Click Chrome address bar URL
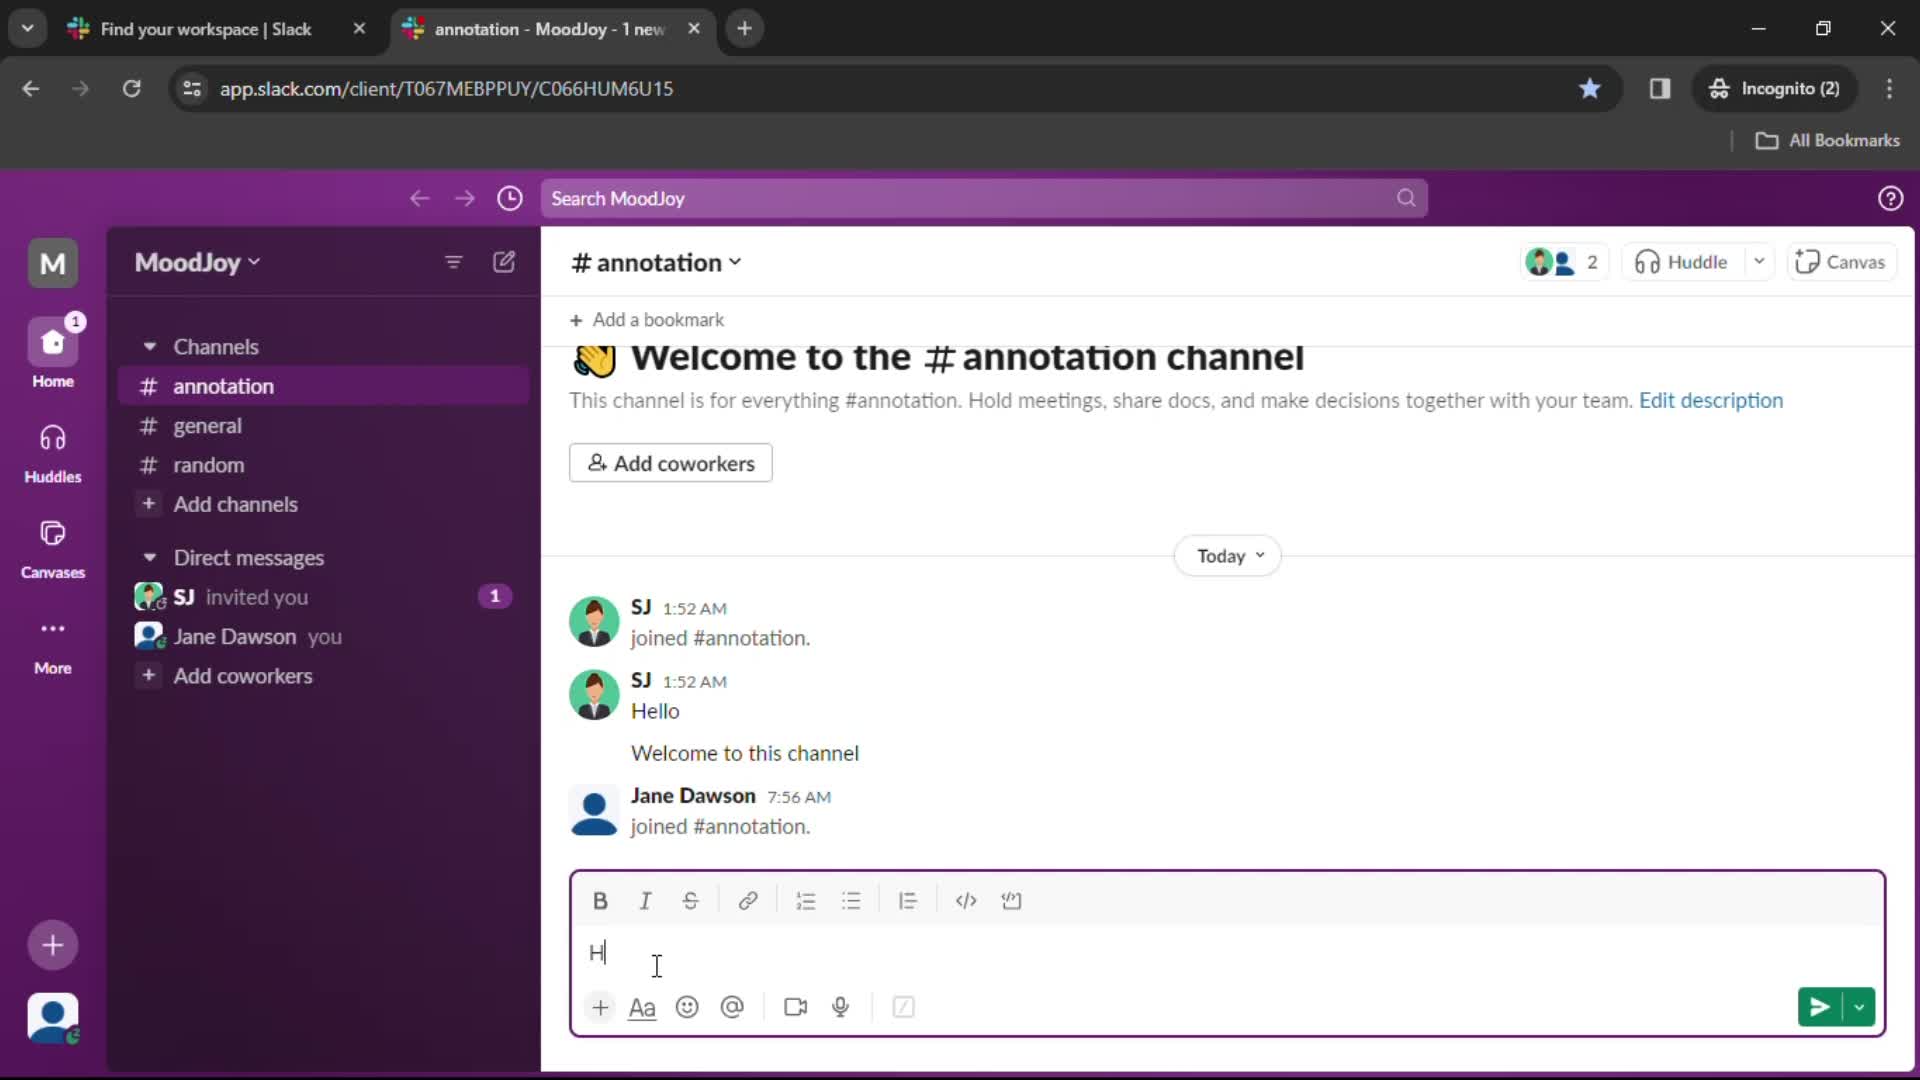Viewport: 1920px width, 1080px height. pyautogui.click(x=446, y=88)
